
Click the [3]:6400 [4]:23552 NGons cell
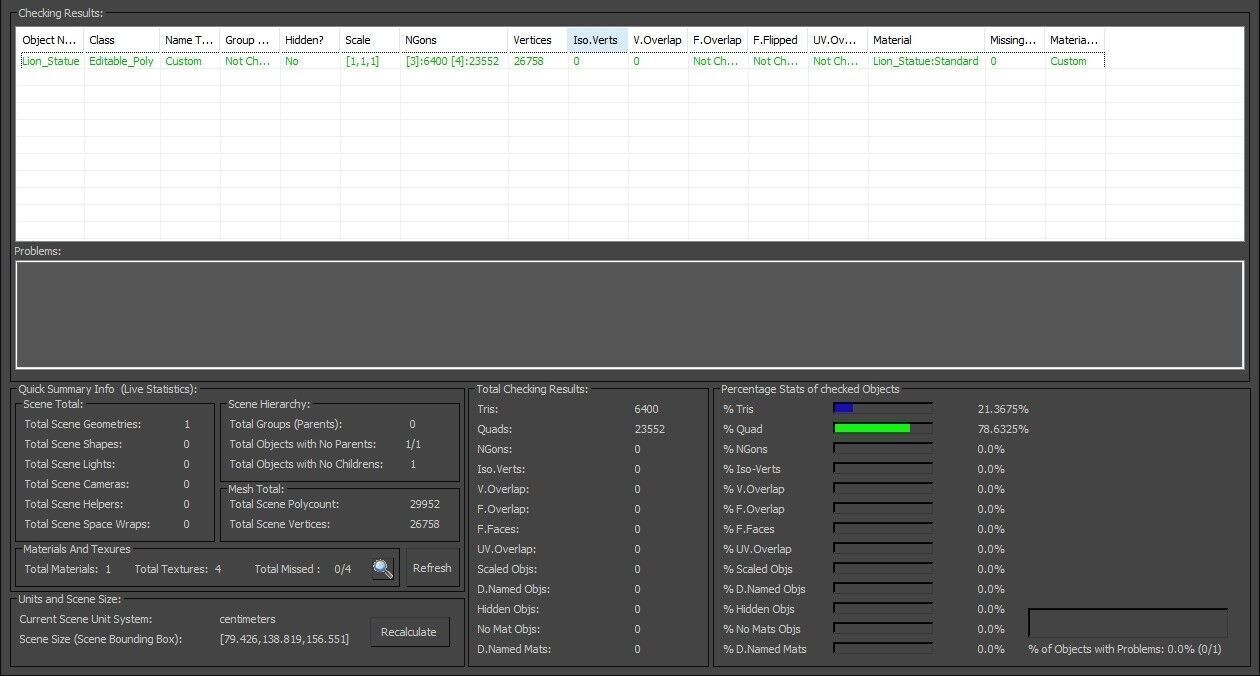(x=452, y=61)
